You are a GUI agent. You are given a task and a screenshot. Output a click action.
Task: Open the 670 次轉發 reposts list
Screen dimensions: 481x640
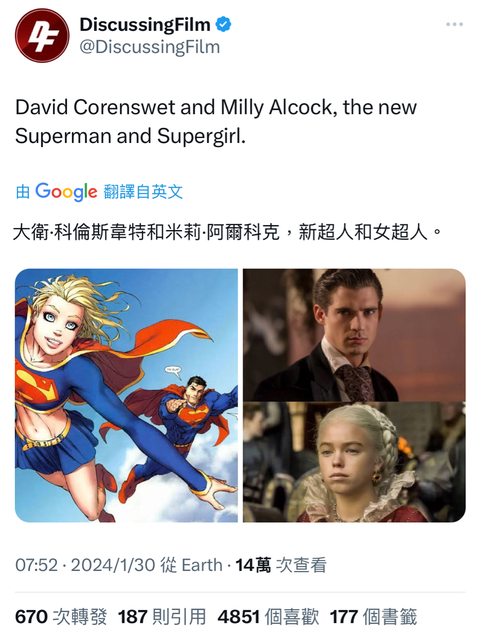(x=61, y=617)
